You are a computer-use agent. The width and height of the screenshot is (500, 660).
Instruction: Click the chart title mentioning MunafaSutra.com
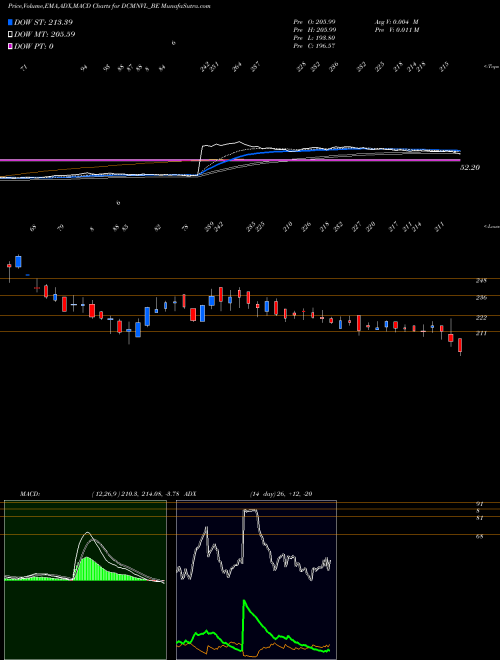(109, 6)
